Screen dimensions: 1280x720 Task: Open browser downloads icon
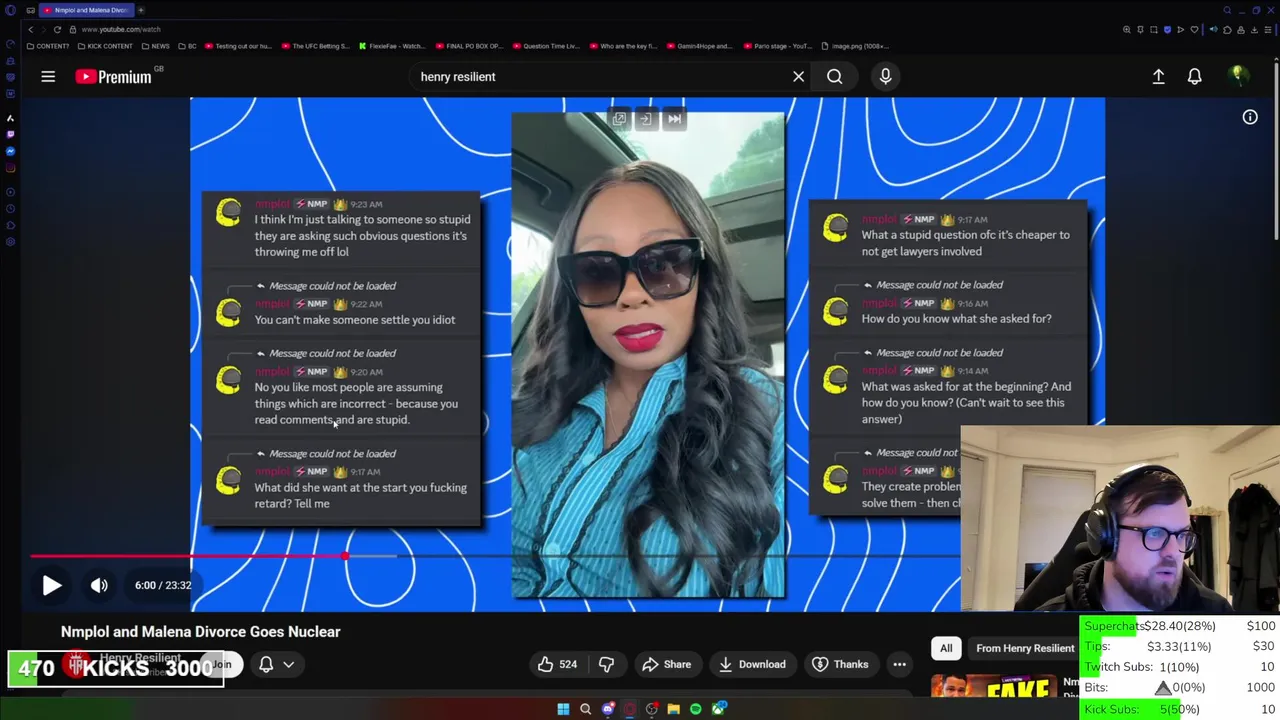tap(1254, 30)
